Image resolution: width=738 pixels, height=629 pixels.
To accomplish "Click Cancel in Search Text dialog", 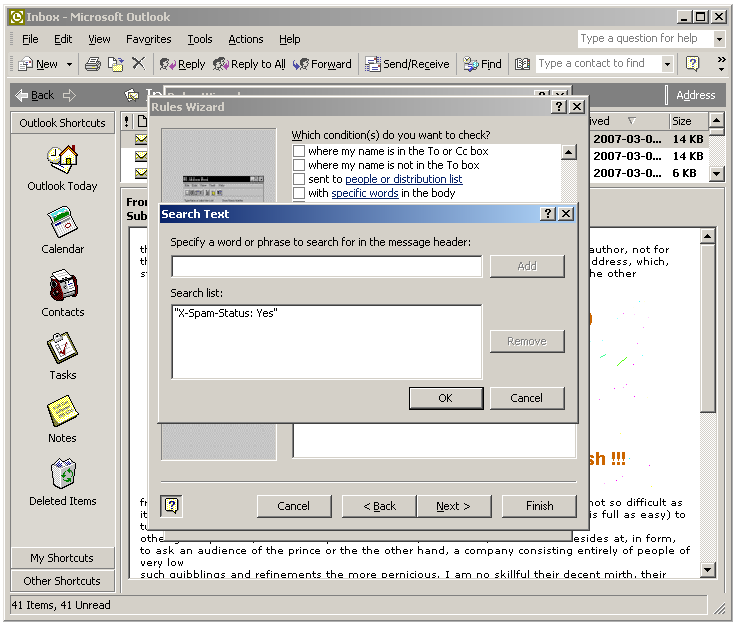I will (527, 398).
